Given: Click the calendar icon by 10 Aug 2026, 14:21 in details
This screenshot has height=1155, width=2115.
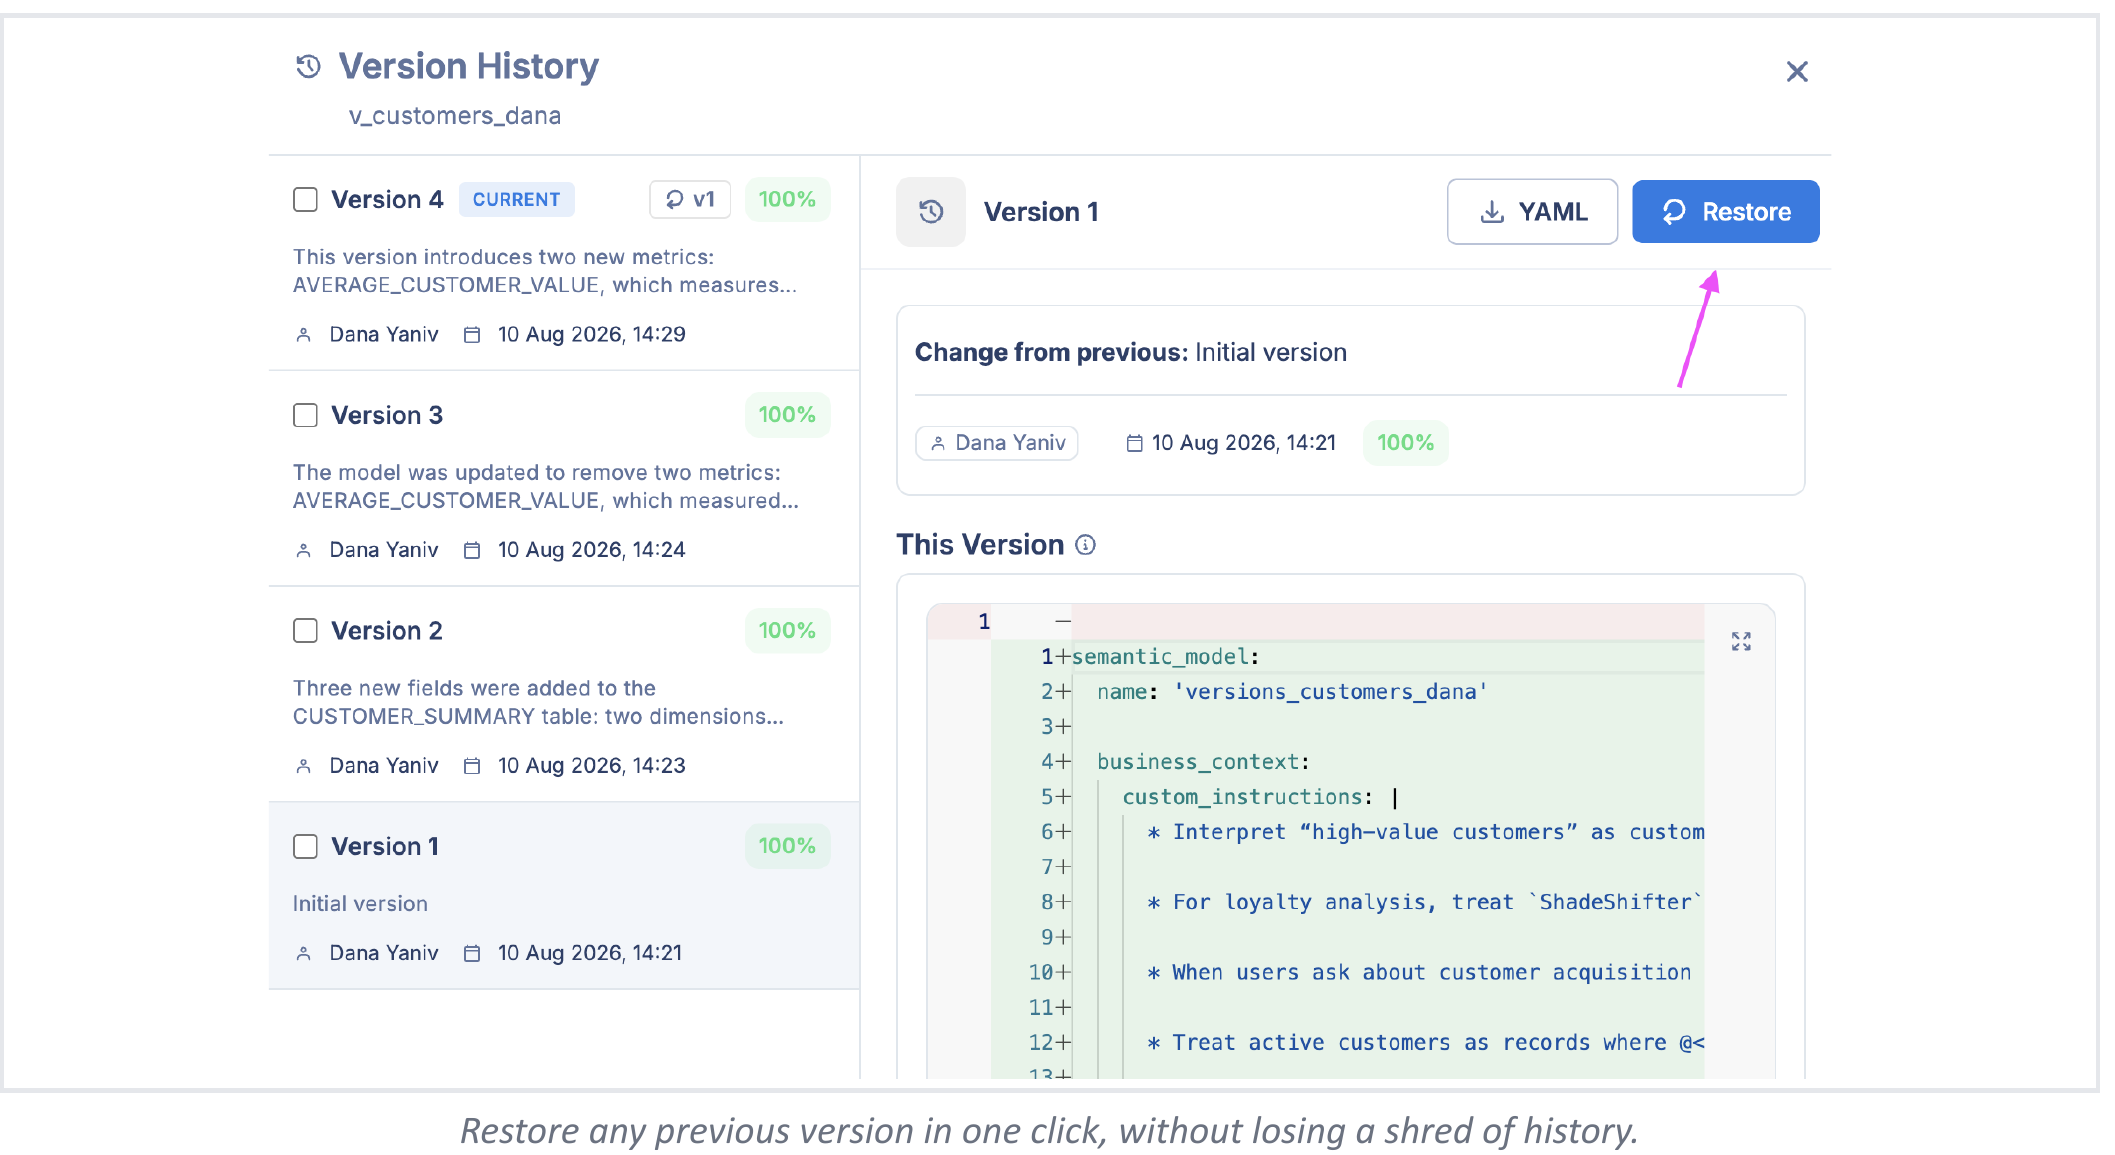Looking at the screenshot, I should coord(1134,443).
